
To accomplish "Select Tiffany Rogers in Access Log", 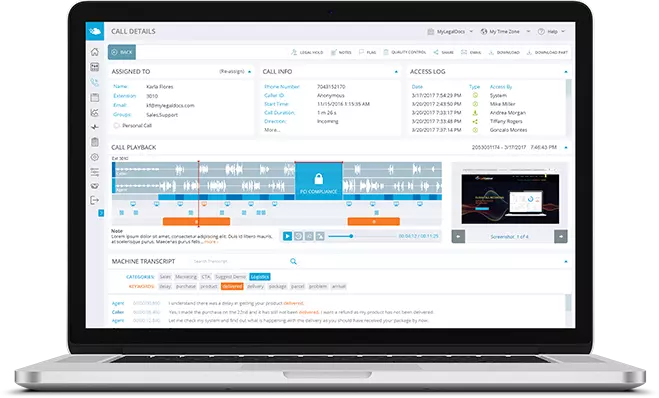I will pyautogui.click(x=506, y=121).
